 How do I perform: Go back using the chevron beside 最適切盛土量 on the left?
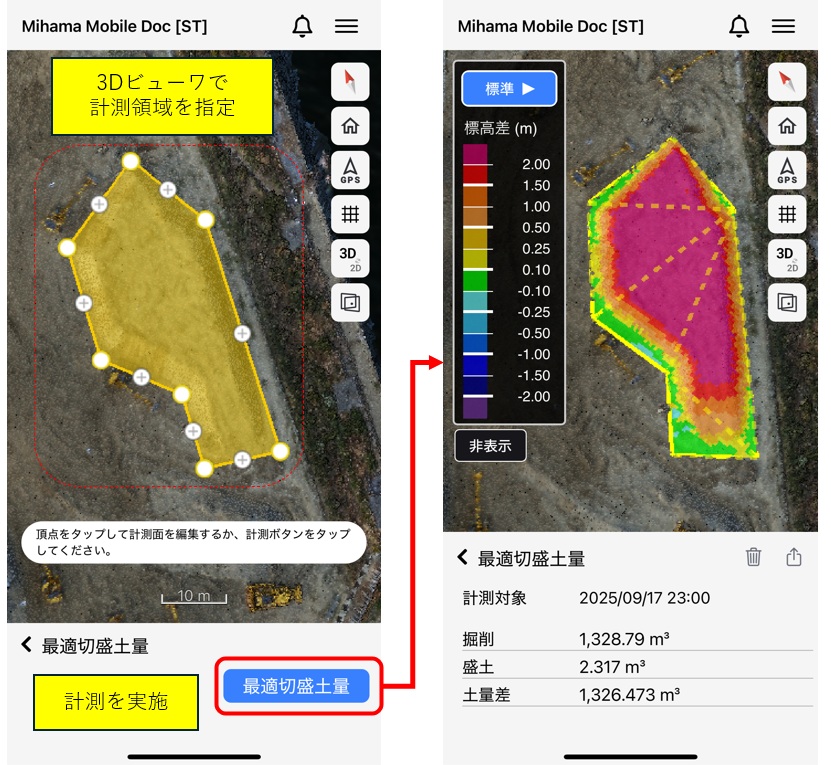[26, 645]
